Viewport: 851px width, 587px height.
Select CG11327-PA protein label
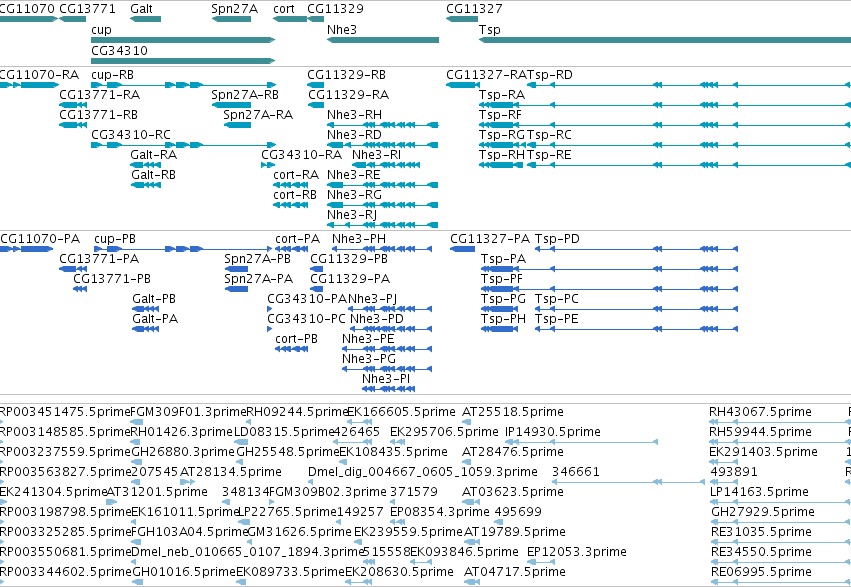[x=490, y=239]
